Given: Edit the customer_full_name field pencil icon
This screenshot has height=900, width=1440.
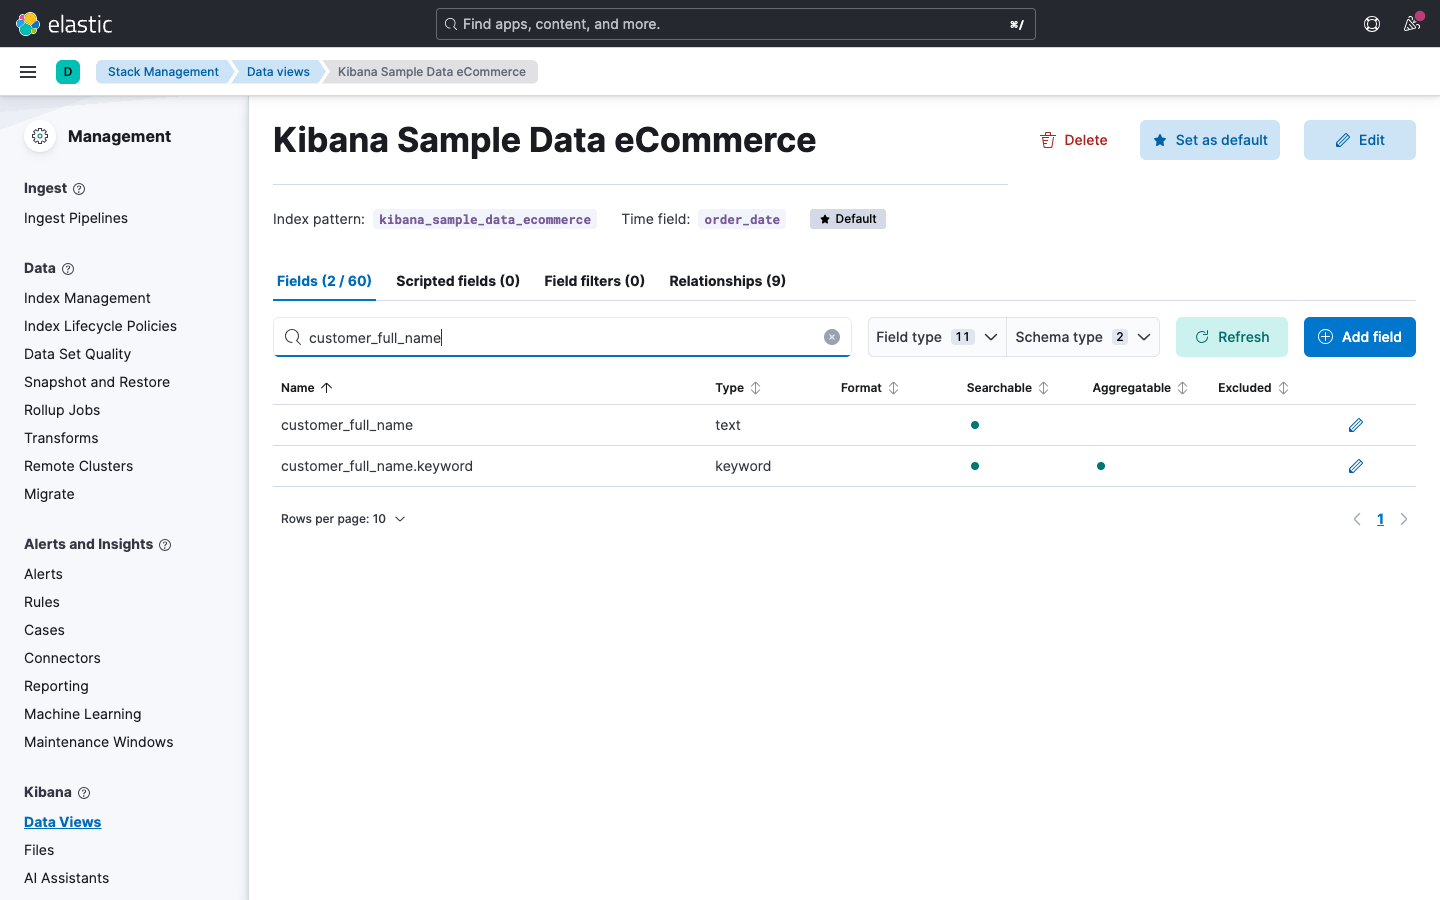Looking at the screenshot, I should tap(1355, 425).
